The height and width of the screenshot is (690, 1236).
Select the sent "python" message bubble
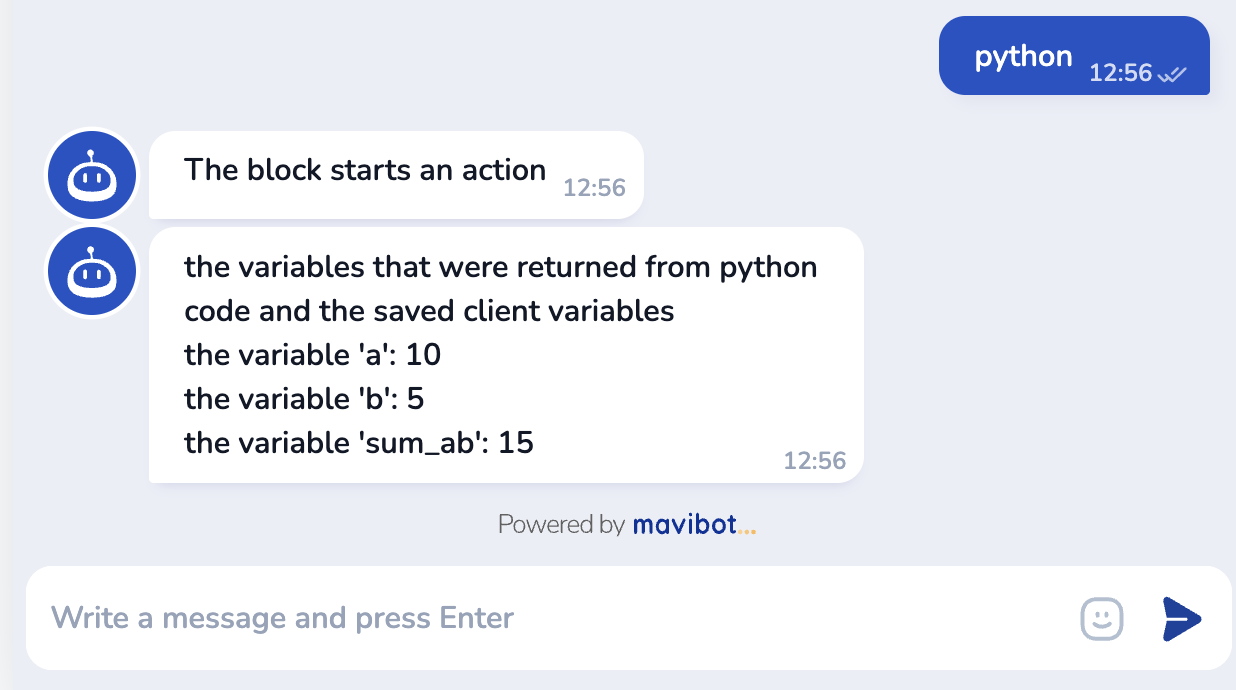pos(1023,57)
